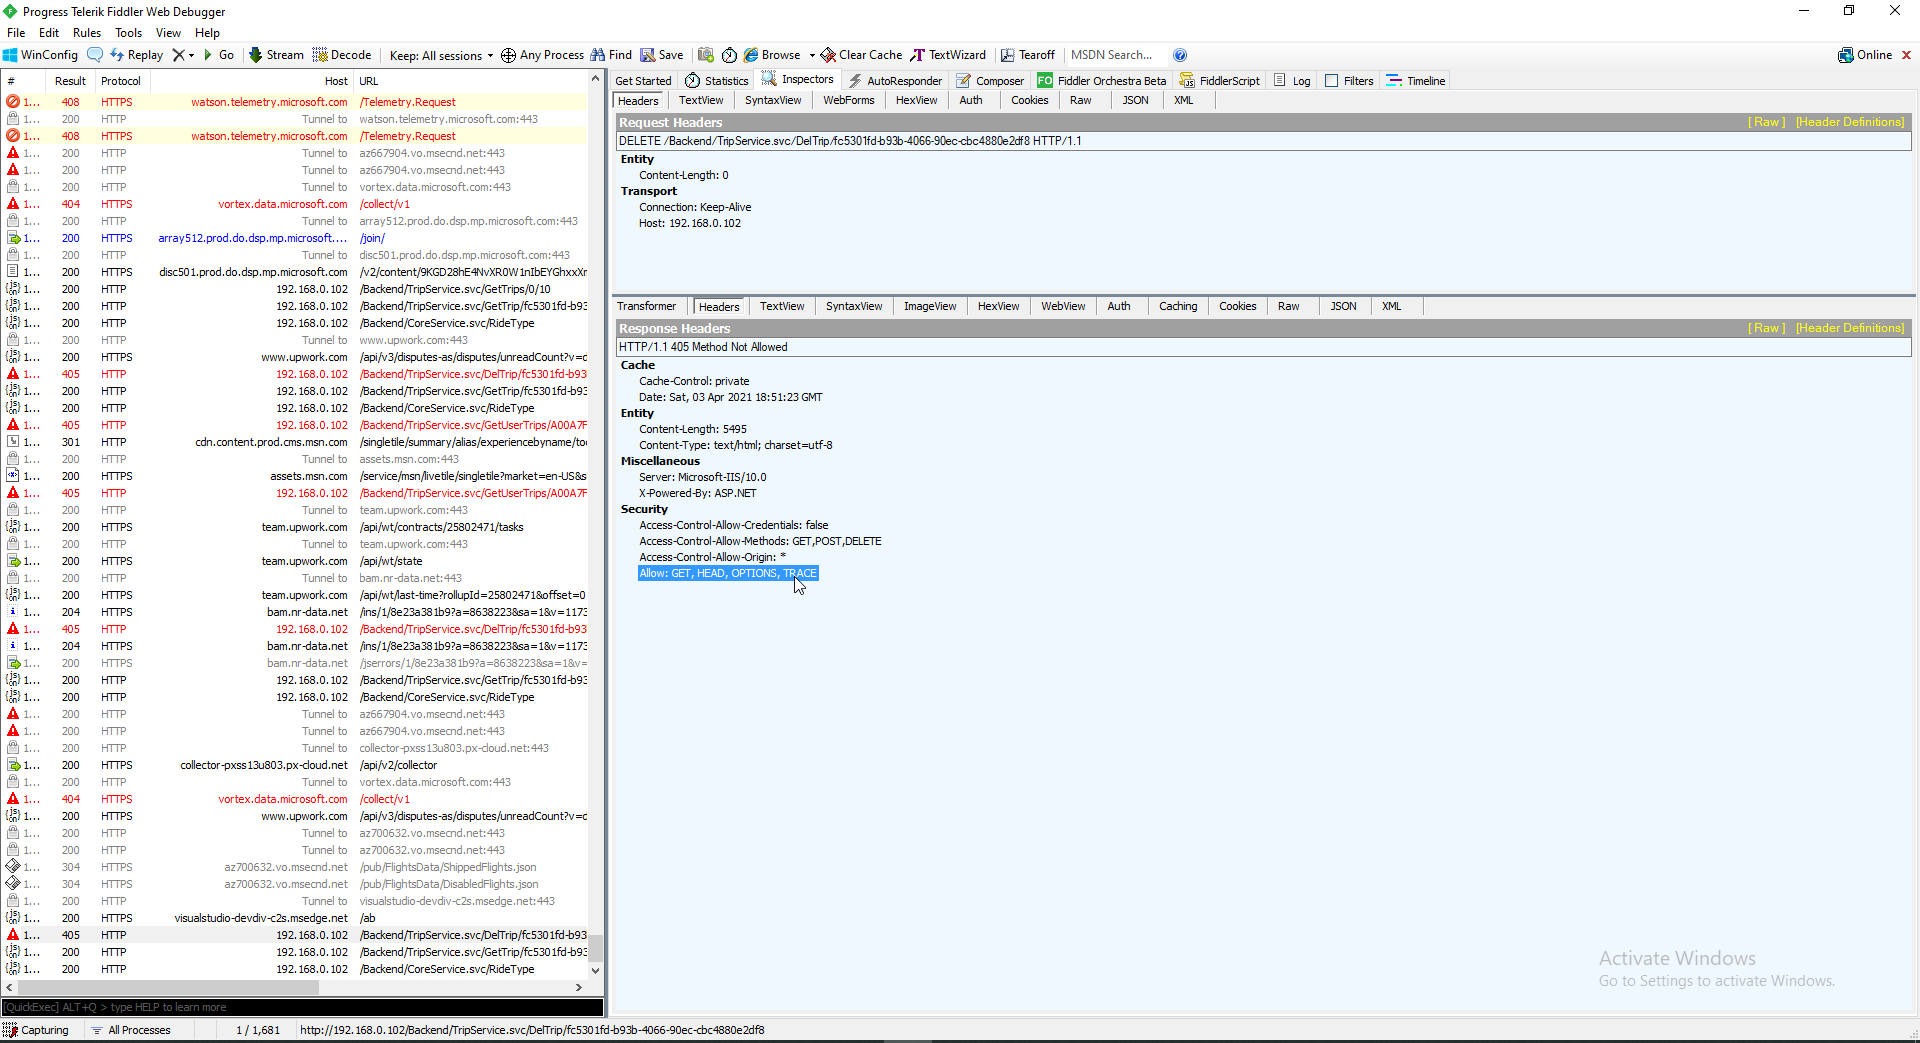Viewport: 1920px width, 1043px height.
Task: Click the timer clock icon in toolbar
Action: pyautogui.click(x=730, y=55)
